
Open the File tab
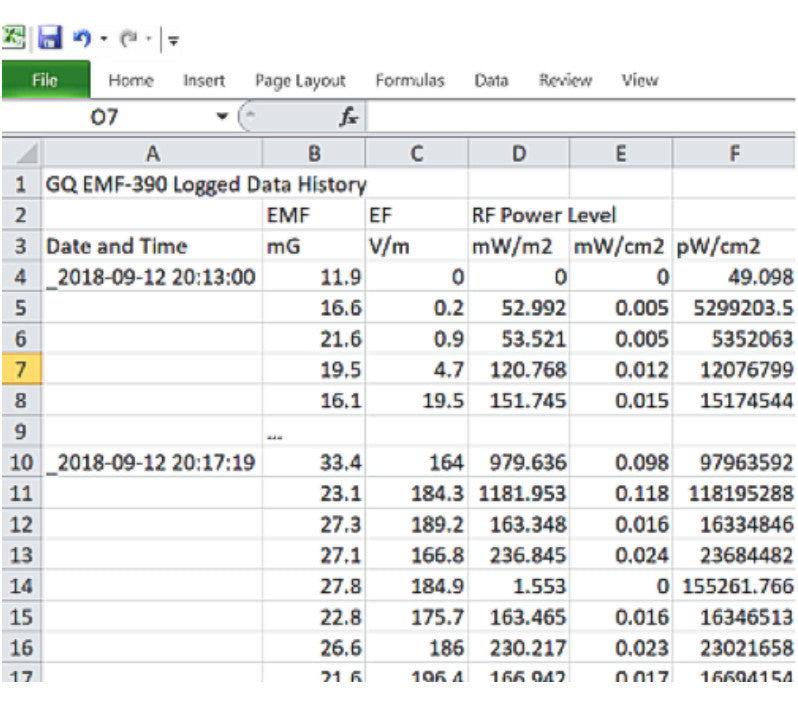(45, 81)
